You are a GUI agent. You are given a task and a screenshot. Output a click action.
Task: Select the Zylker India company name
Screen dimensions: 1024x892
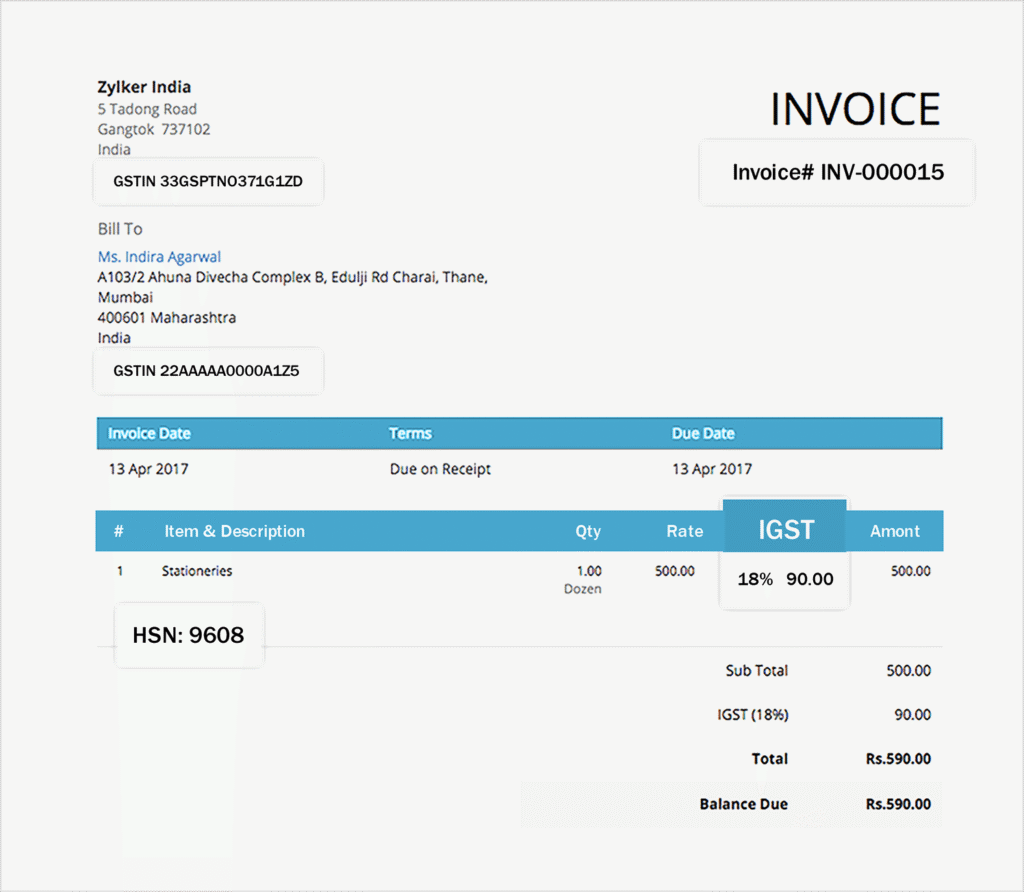pos(144,87)
